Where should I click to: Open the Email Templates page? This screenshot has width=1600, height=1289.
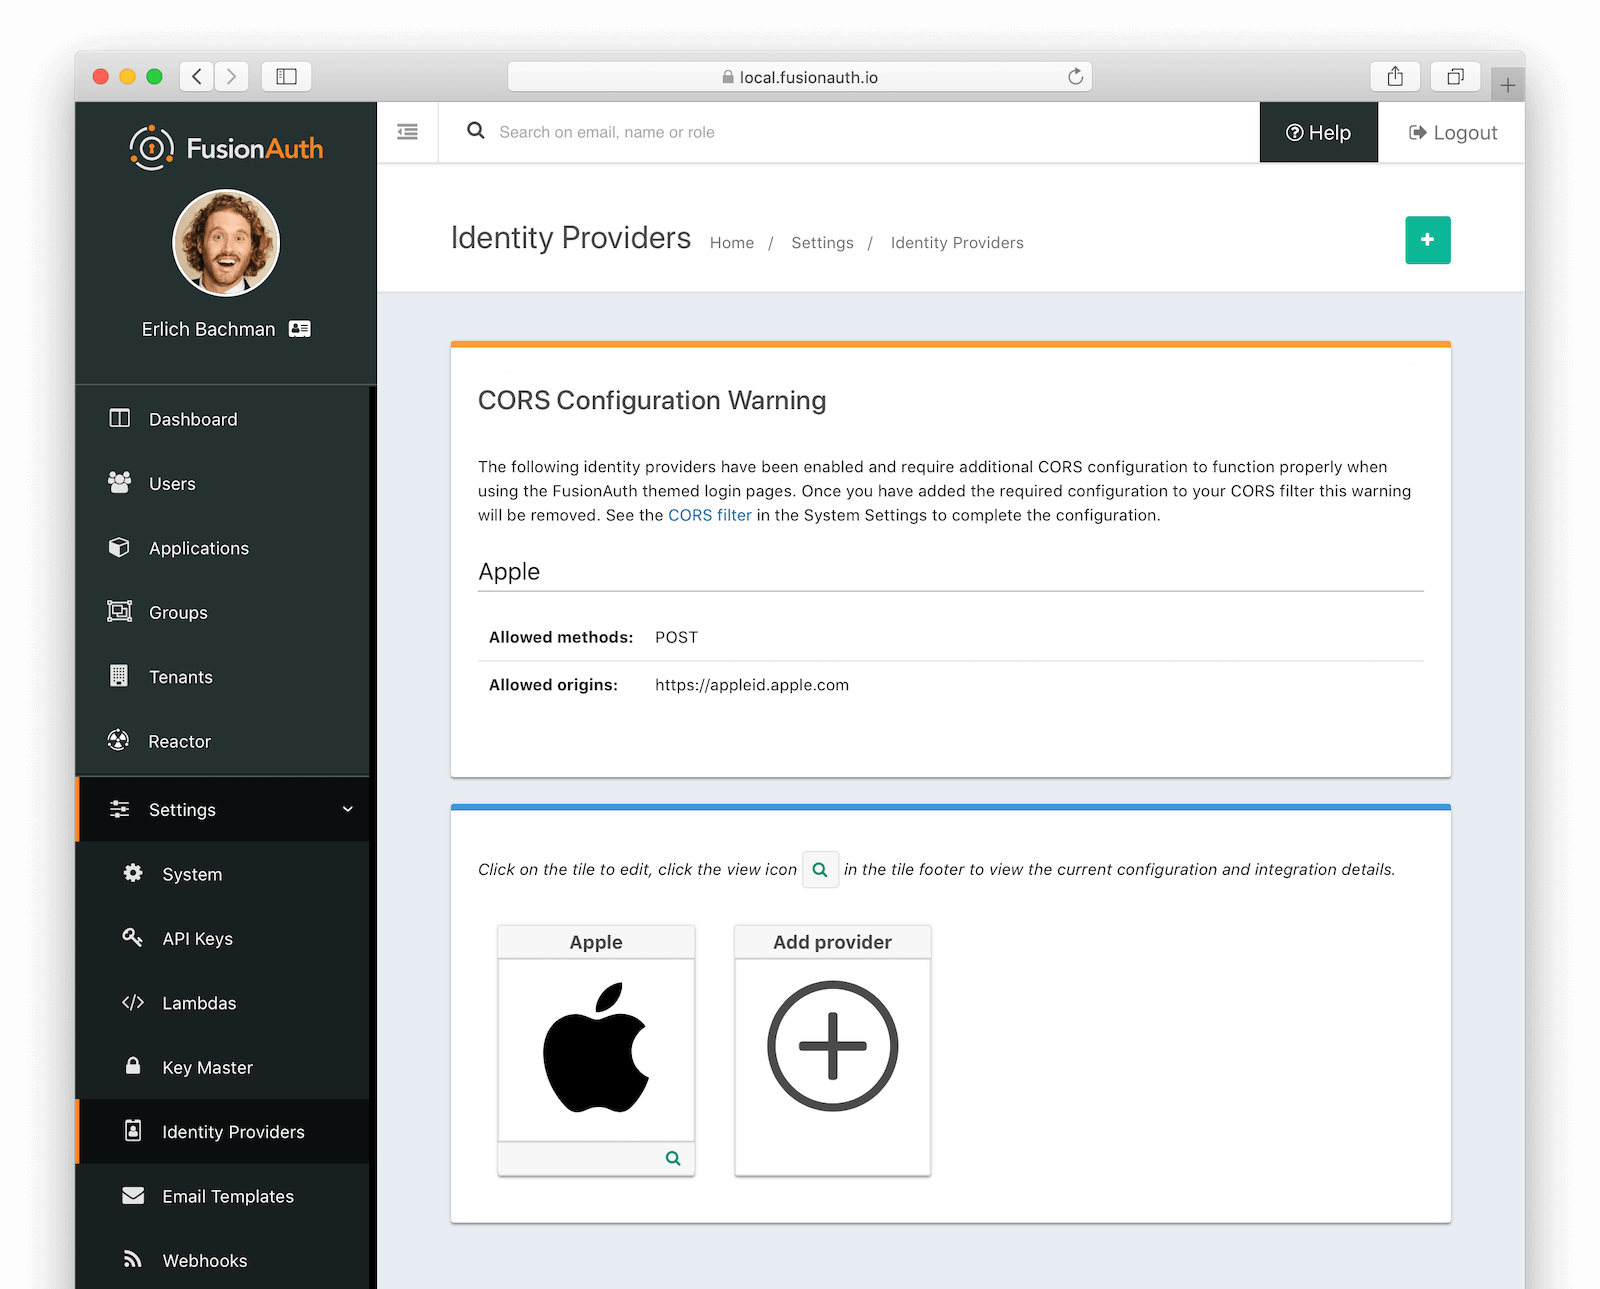(x=222, y=1196)
